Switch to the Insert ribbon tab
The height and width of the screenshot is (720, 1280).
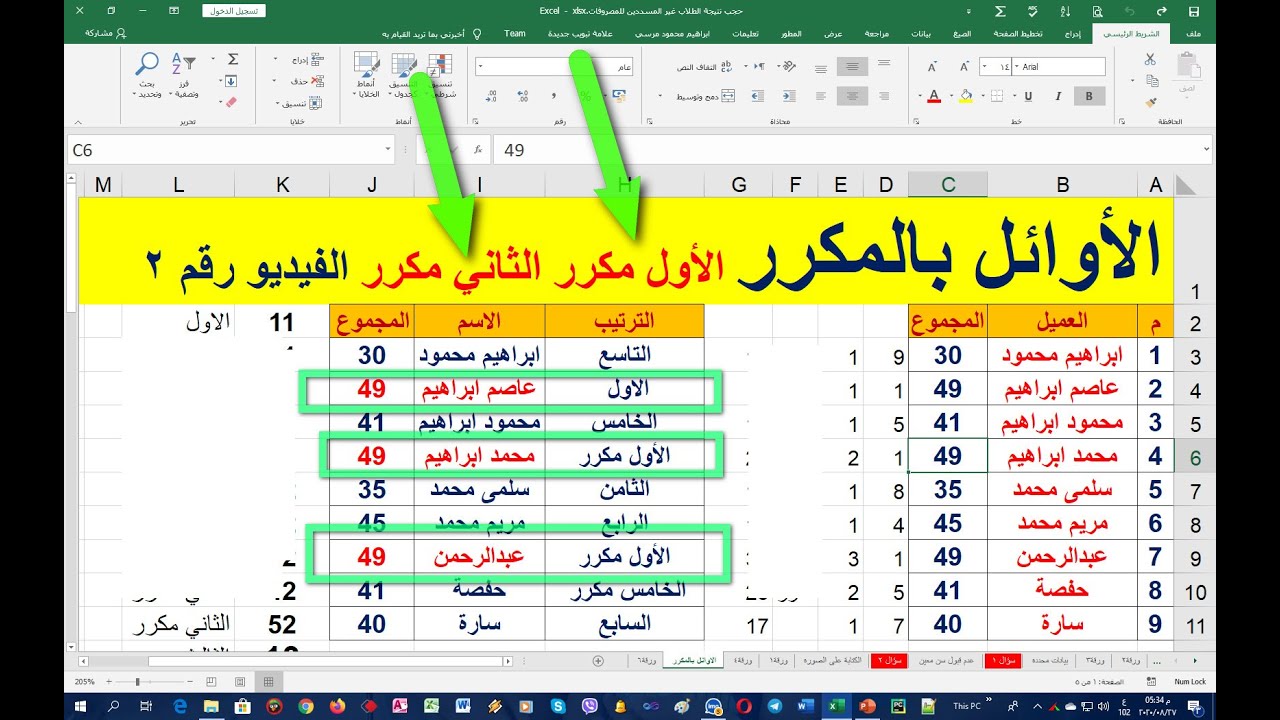coord(1072,33)
